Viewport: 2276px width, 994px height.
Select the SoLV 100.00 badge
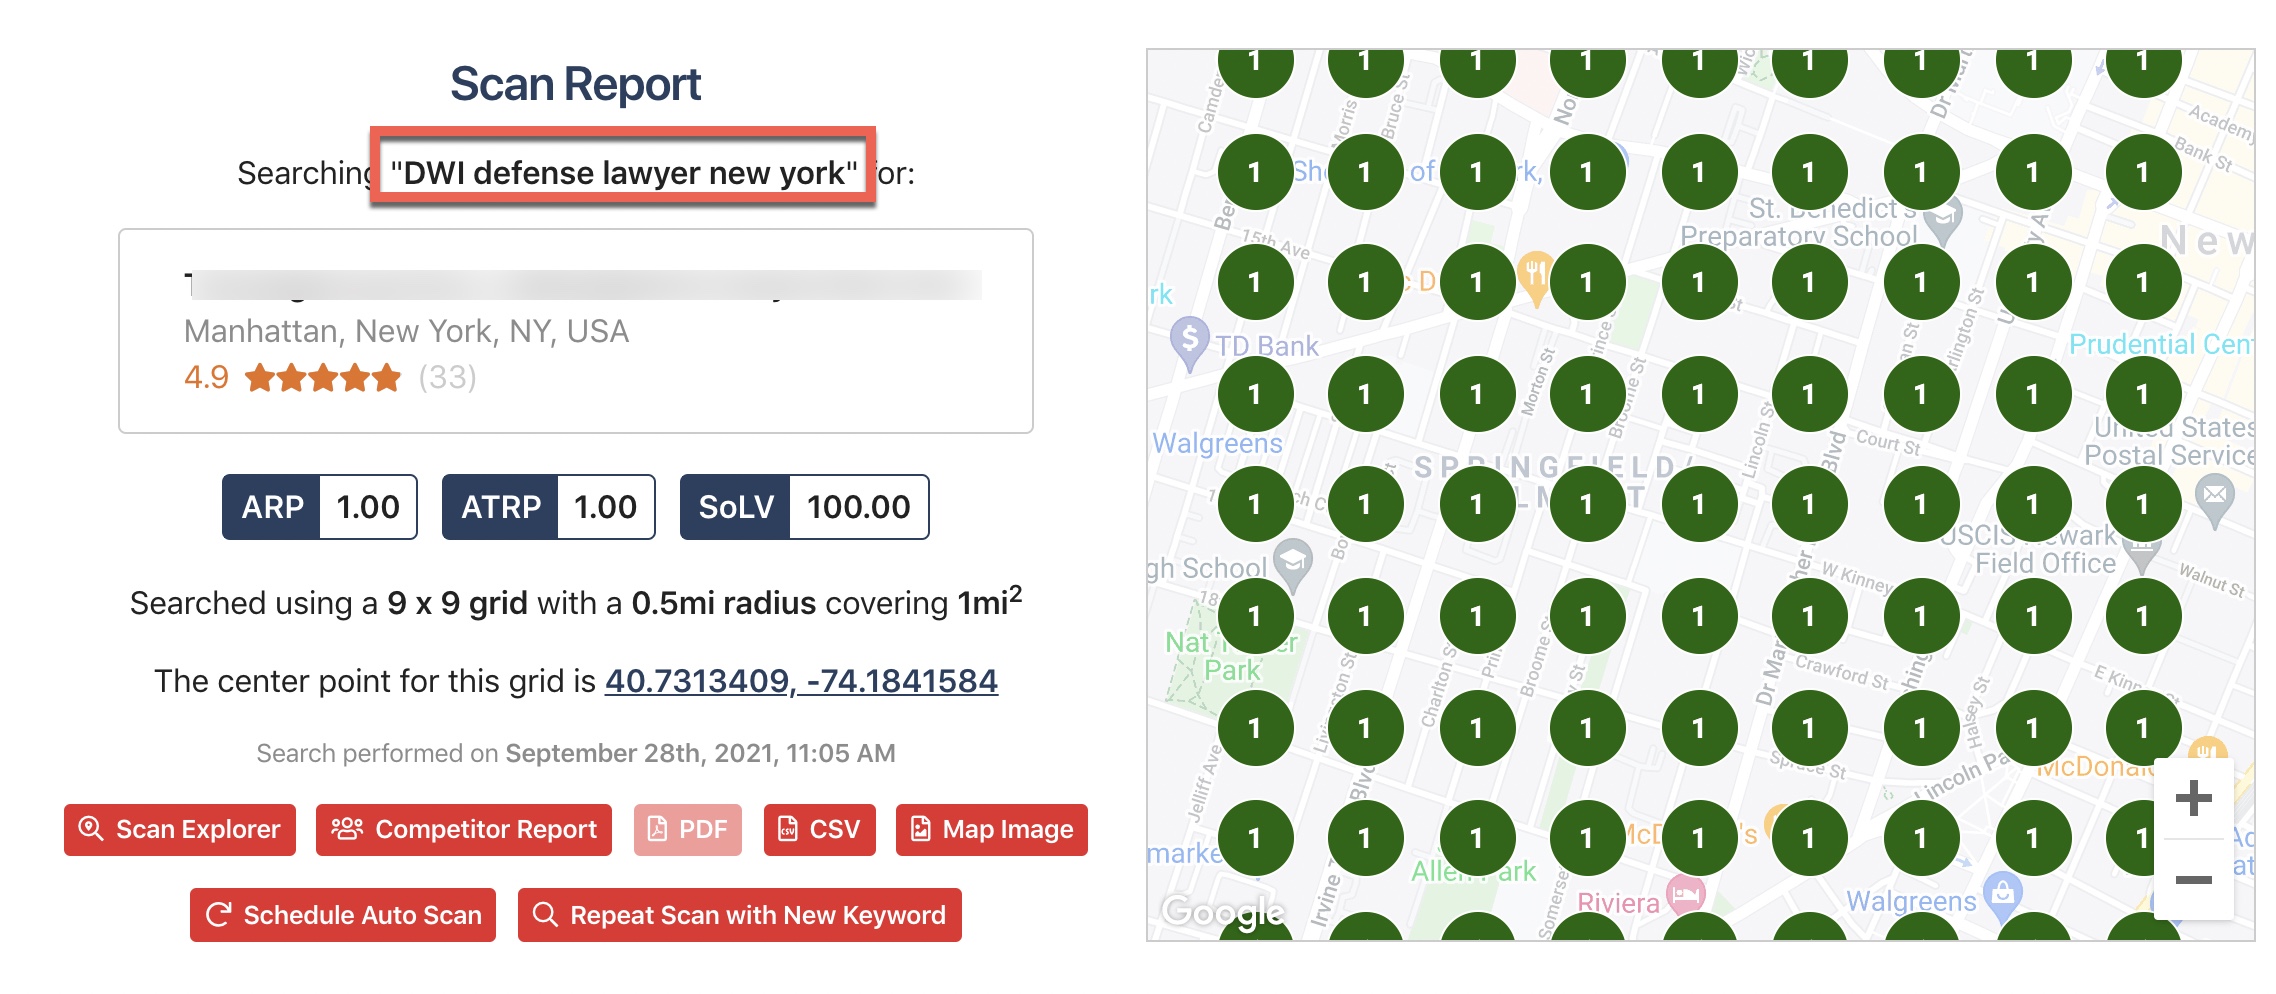tap(804, 507)
